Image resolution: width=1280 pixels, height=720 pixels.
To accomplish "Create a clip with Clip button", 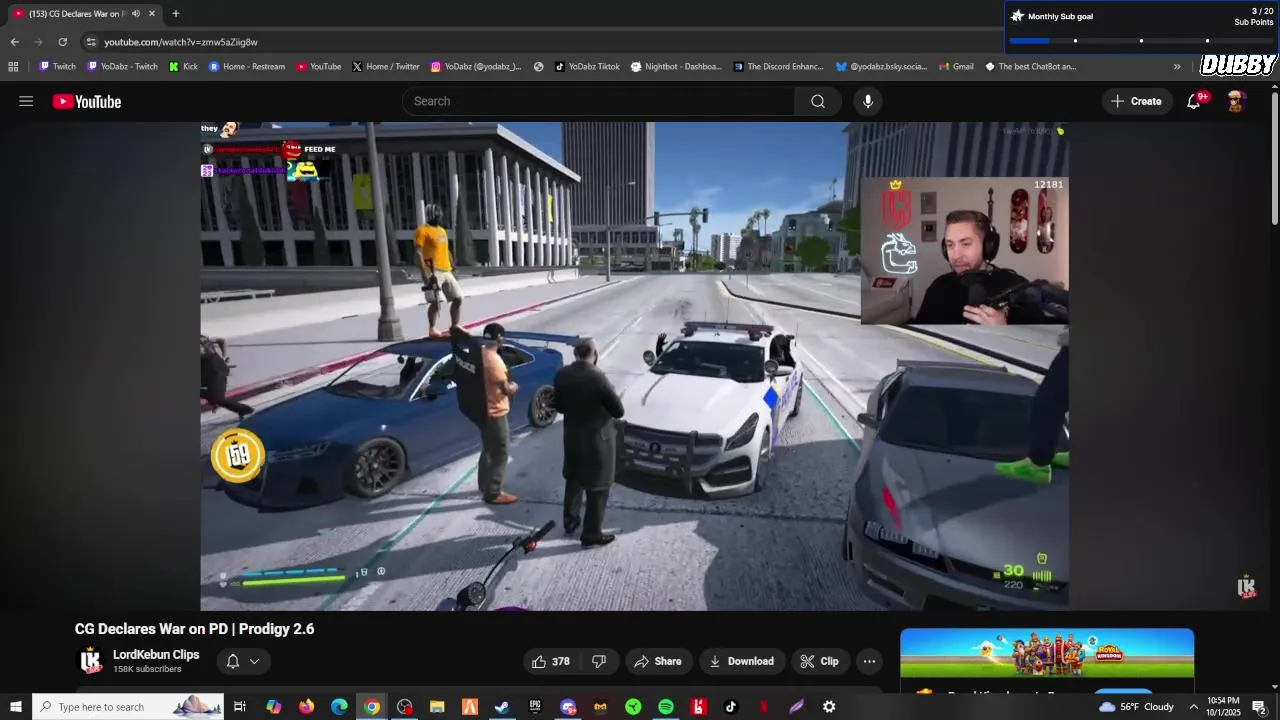I will (820, 661).
